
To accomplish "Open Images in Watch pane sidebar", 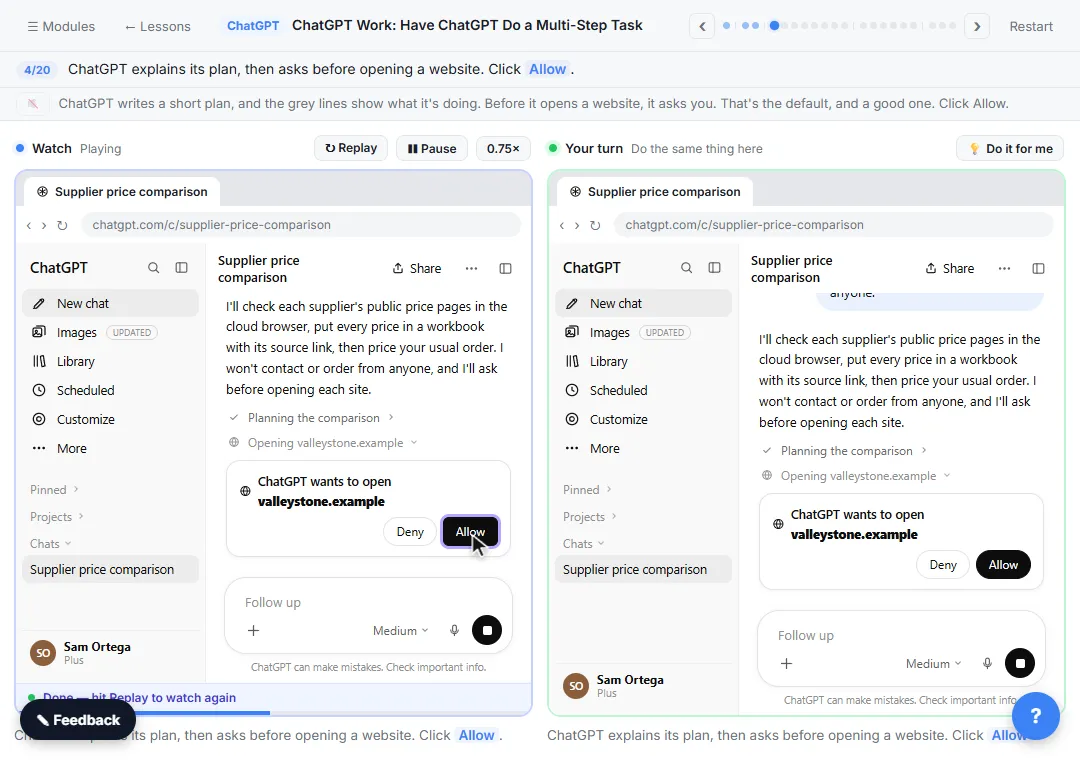I will pyautogui.click(x=110, y=332).
